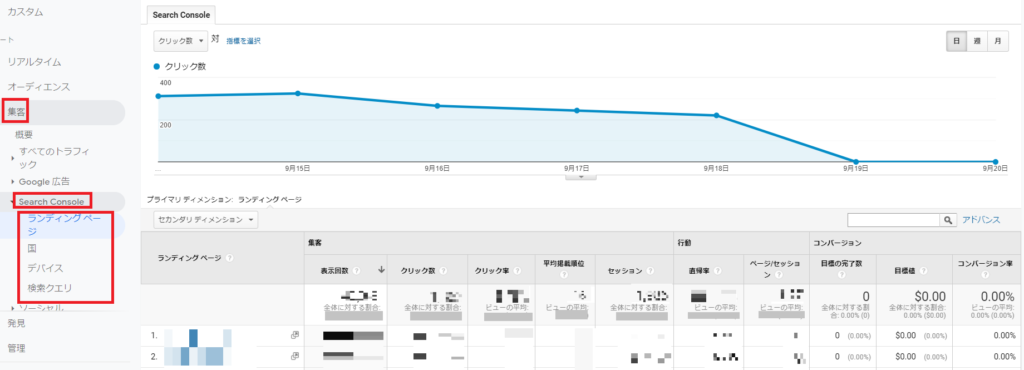Click the アドバンス link
The width and height of the screenshot is (1024, 370).
981,220
